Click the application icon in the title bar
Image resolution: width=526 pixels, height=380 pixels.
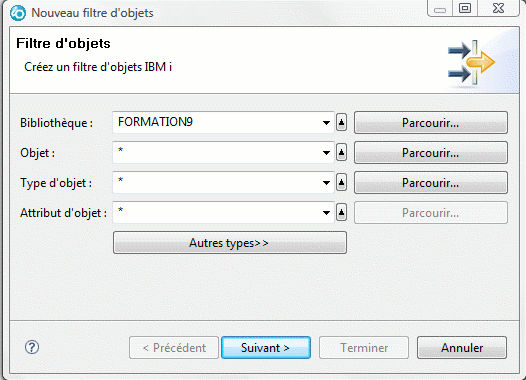tap(18, 13)
